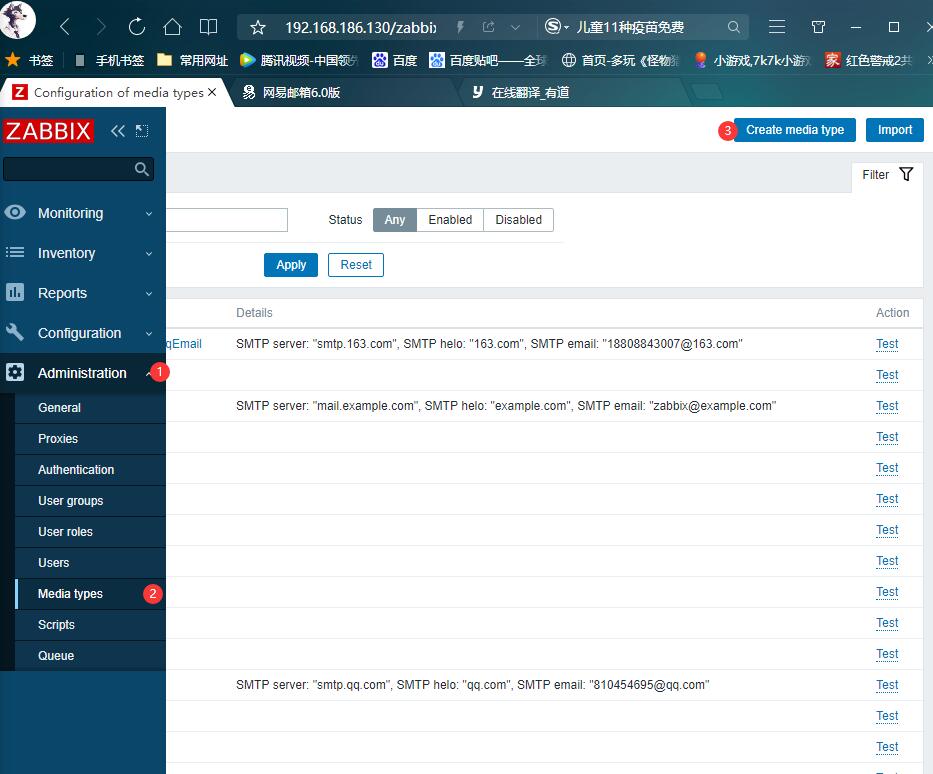The width and height of the screenshot is (933, 774).
Task: Open Authentication settings
Action: pos(90,469)
